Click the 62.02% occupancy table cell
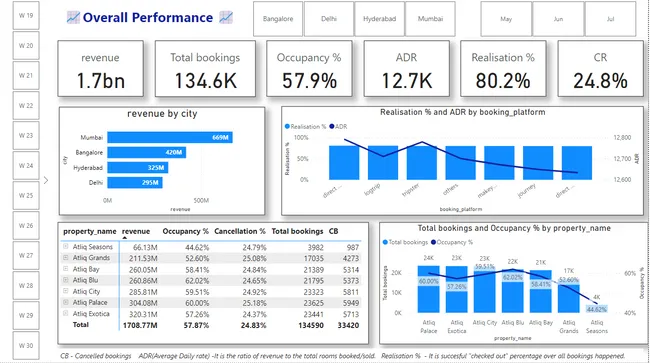 pos(196,281)
